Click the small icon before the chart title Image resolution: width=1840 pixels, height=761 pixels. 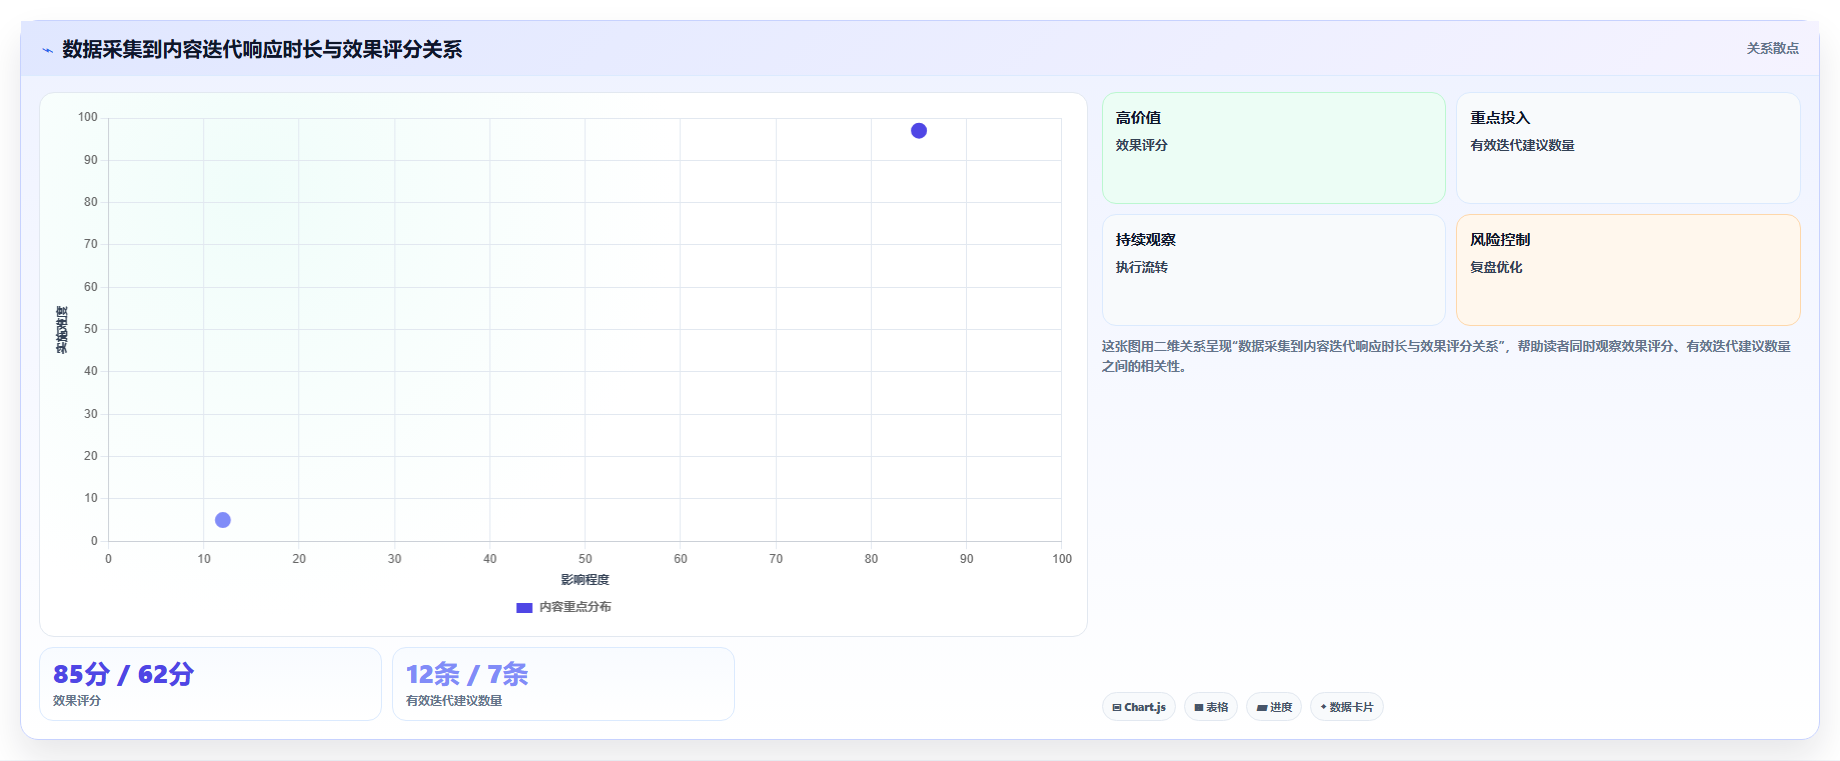tap(47, 50)
